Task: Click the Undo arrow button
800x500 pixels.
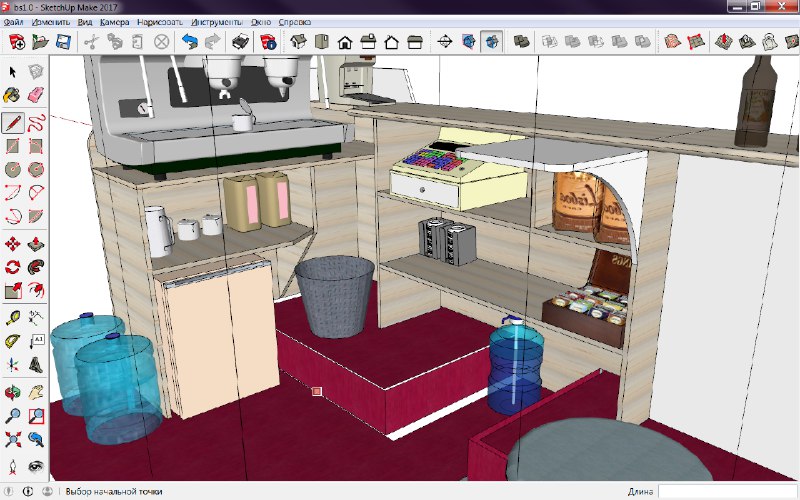Action: point(190,42)
